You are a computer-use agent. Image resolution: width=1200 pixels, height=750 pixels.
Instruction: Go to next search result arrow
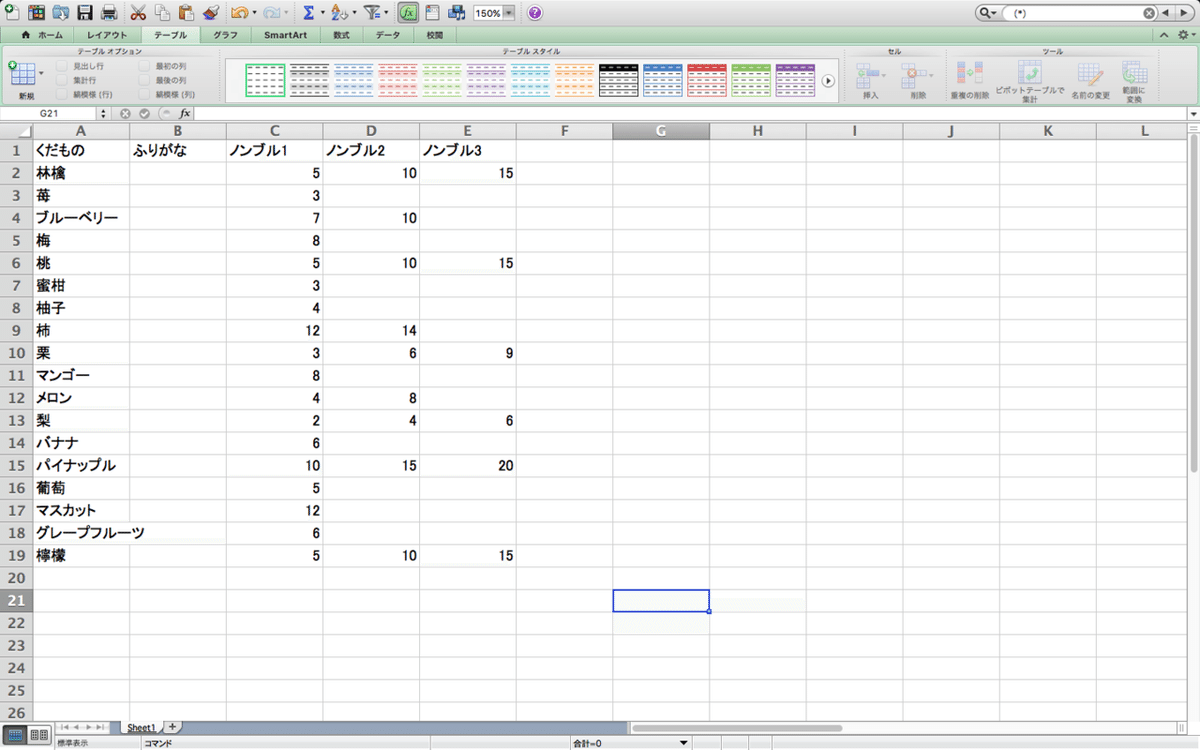1184,13
